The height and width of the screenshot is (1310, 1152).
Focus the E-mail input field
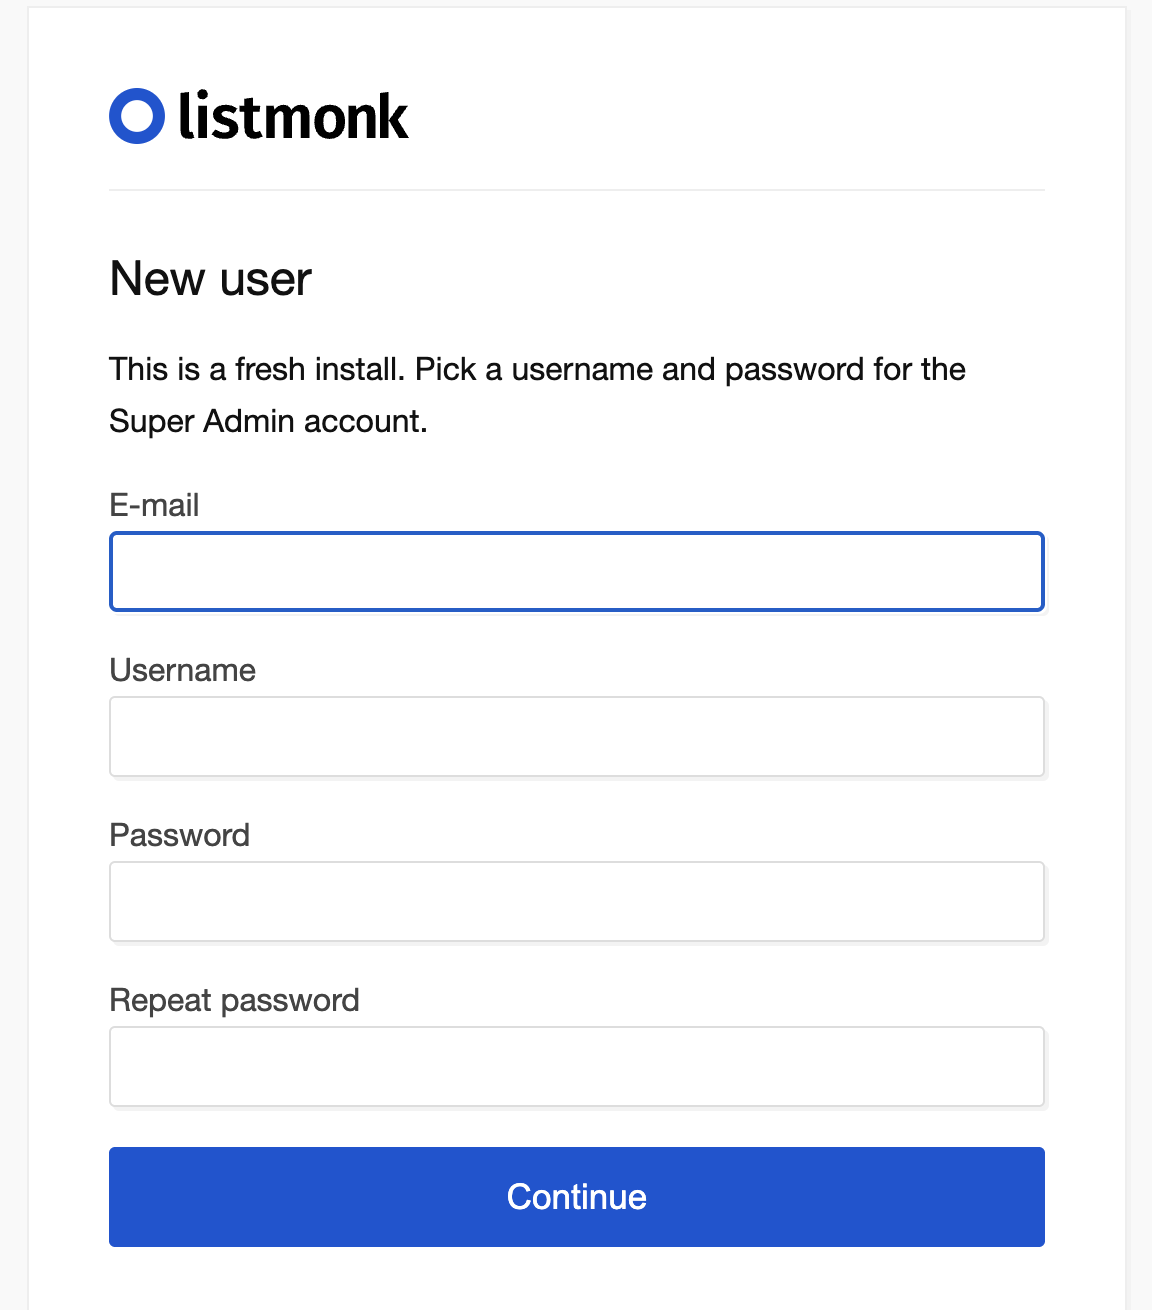576,572
